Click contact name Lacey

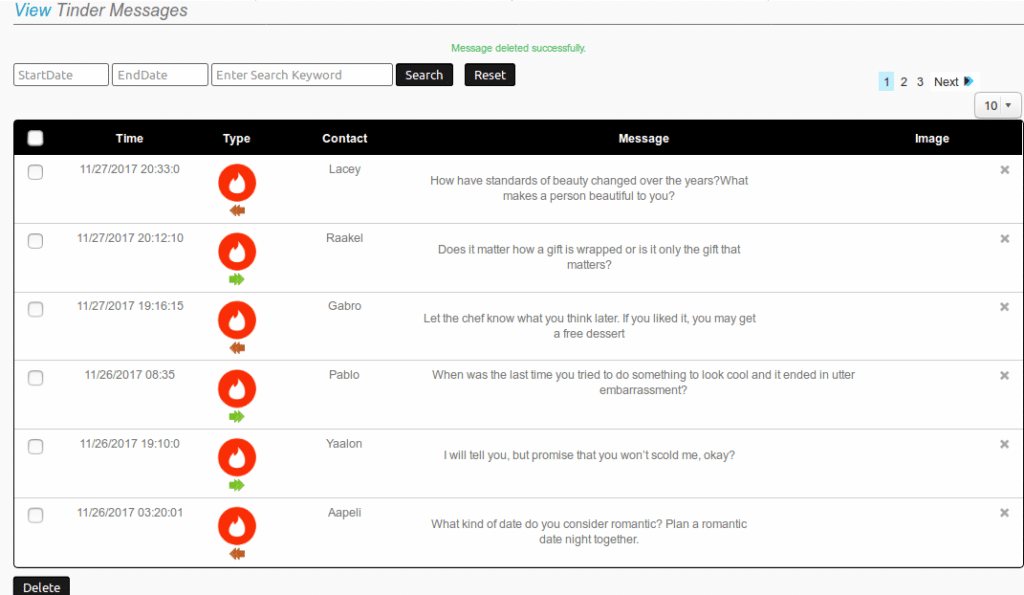tap(345, 169)
